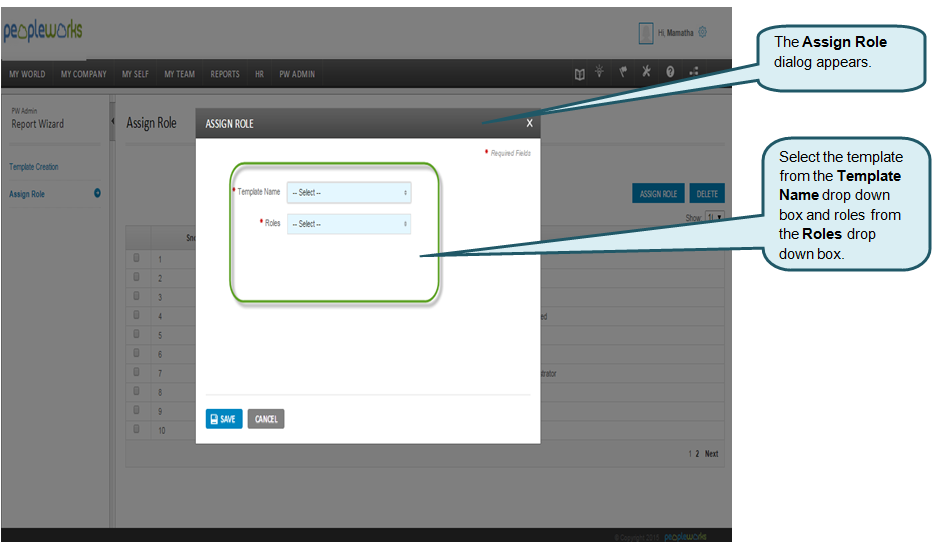Click the book icon in top toolbar
The height and width of the screenshot is (545, 933).
(x=579, y=73)
